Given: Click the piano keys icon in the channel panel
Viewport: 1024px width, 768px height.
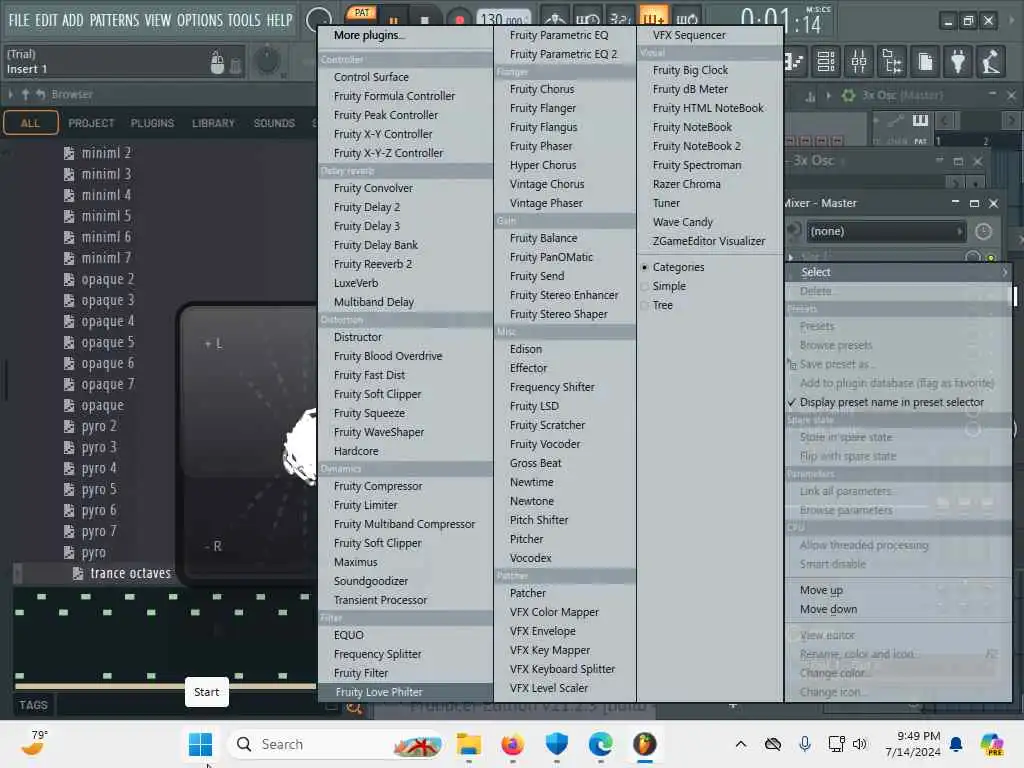Looking at the screenshot, I should [920, 120].
